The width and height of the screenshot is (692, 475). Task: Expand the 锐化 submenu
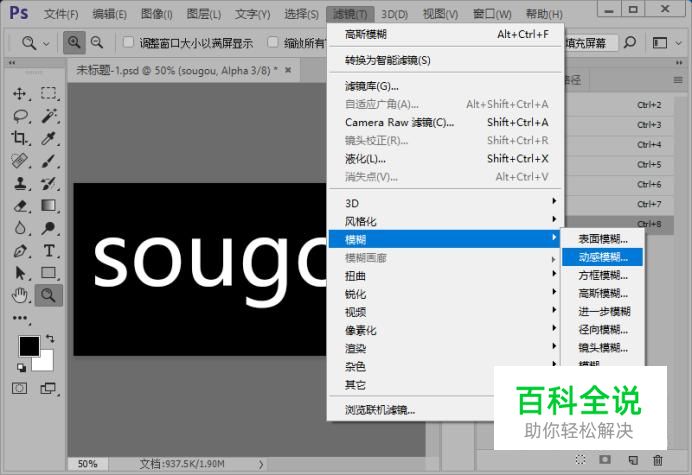(x=446, y=294)
